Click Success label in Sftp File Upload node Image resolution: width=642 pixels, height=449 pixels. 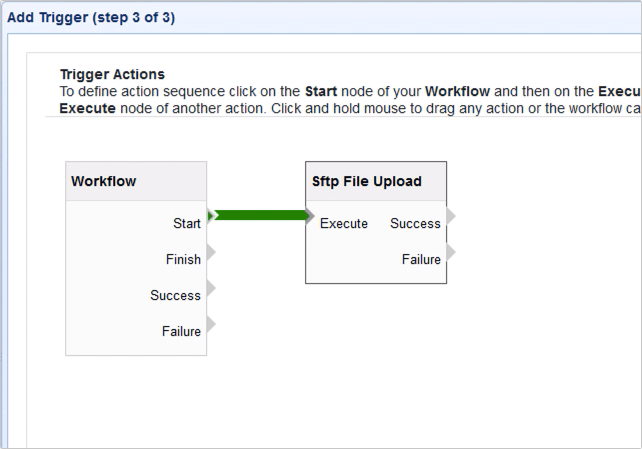(x=415, y=224)
